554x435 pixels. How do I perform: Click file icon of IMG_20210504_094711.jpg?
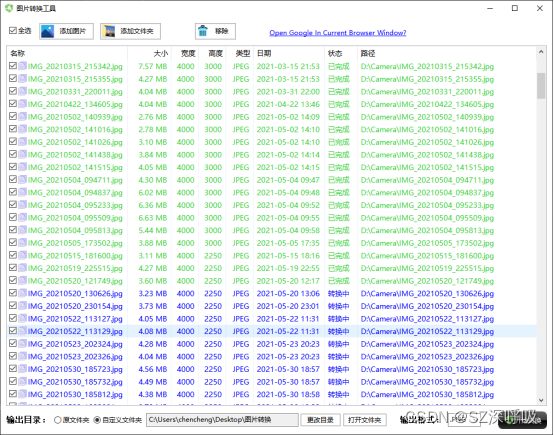tap(23, 180)
